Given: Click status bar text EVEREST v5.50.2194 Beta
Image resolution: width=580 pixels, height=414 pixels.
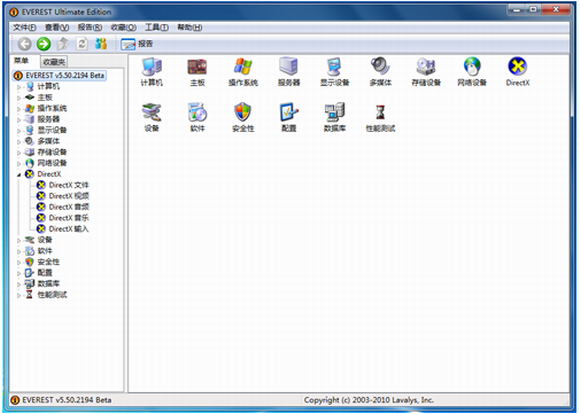Looking at the screenshot, I should (x=67, y=400).
